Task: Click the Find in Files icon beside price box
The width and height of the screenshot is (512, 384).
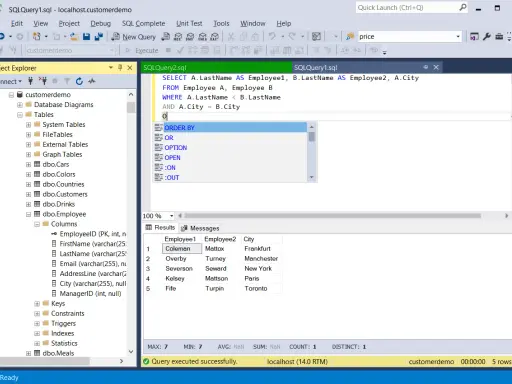Action: pyautogui.click(x=350, y=36)
